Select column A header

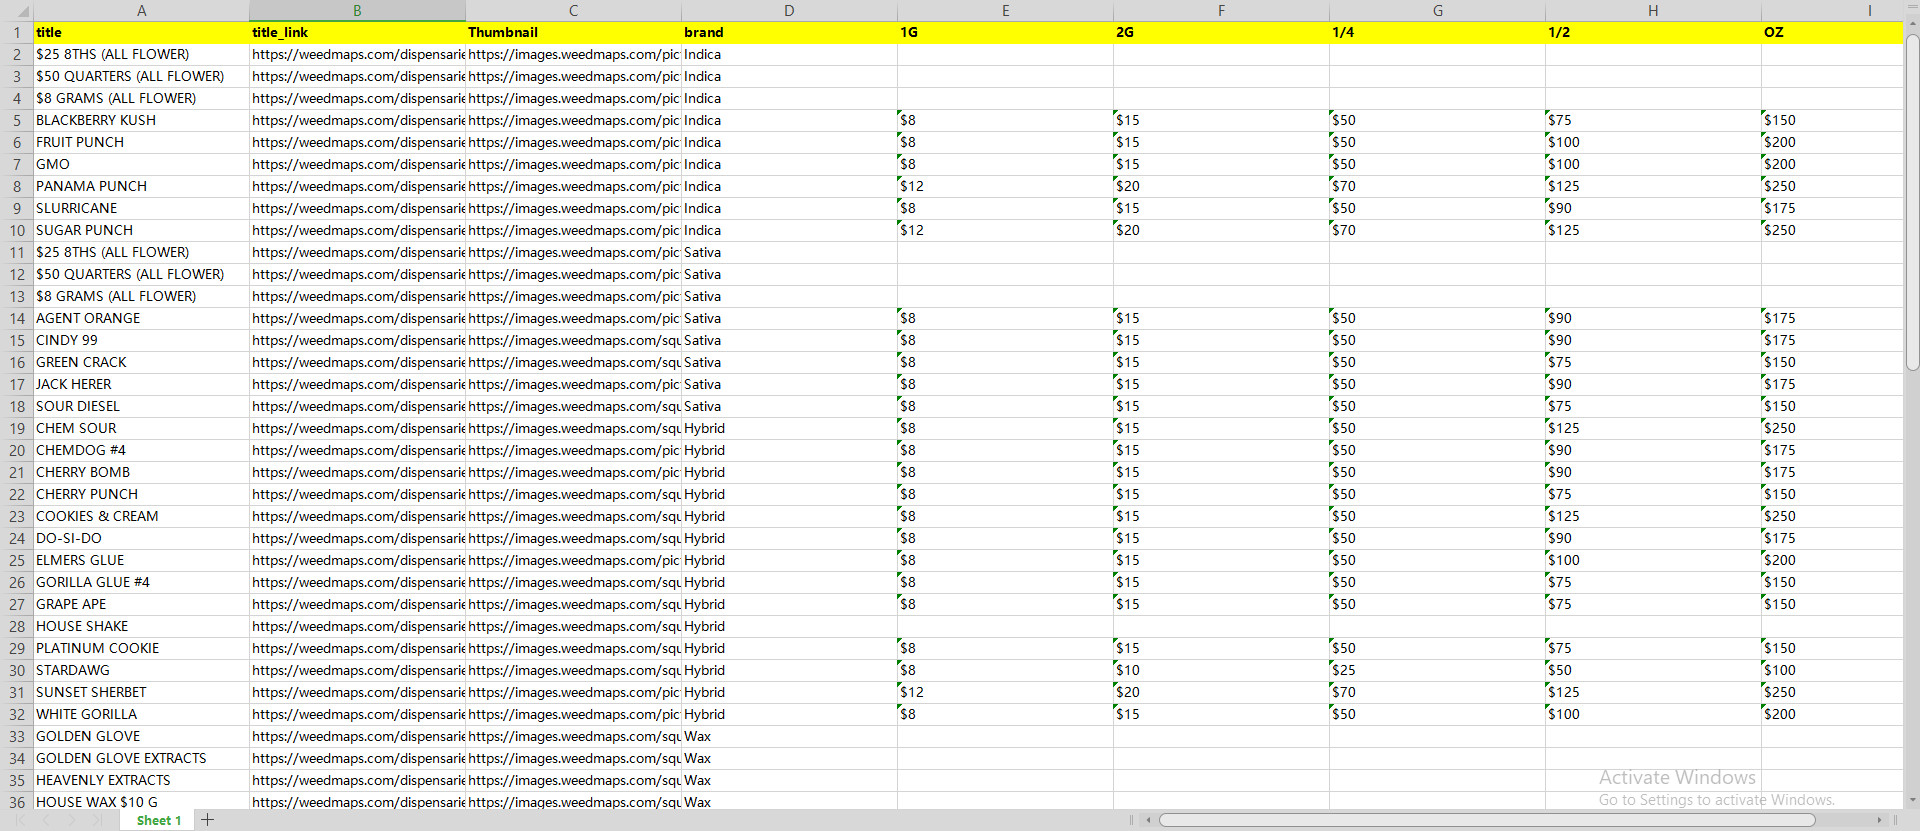click(141, 10)
